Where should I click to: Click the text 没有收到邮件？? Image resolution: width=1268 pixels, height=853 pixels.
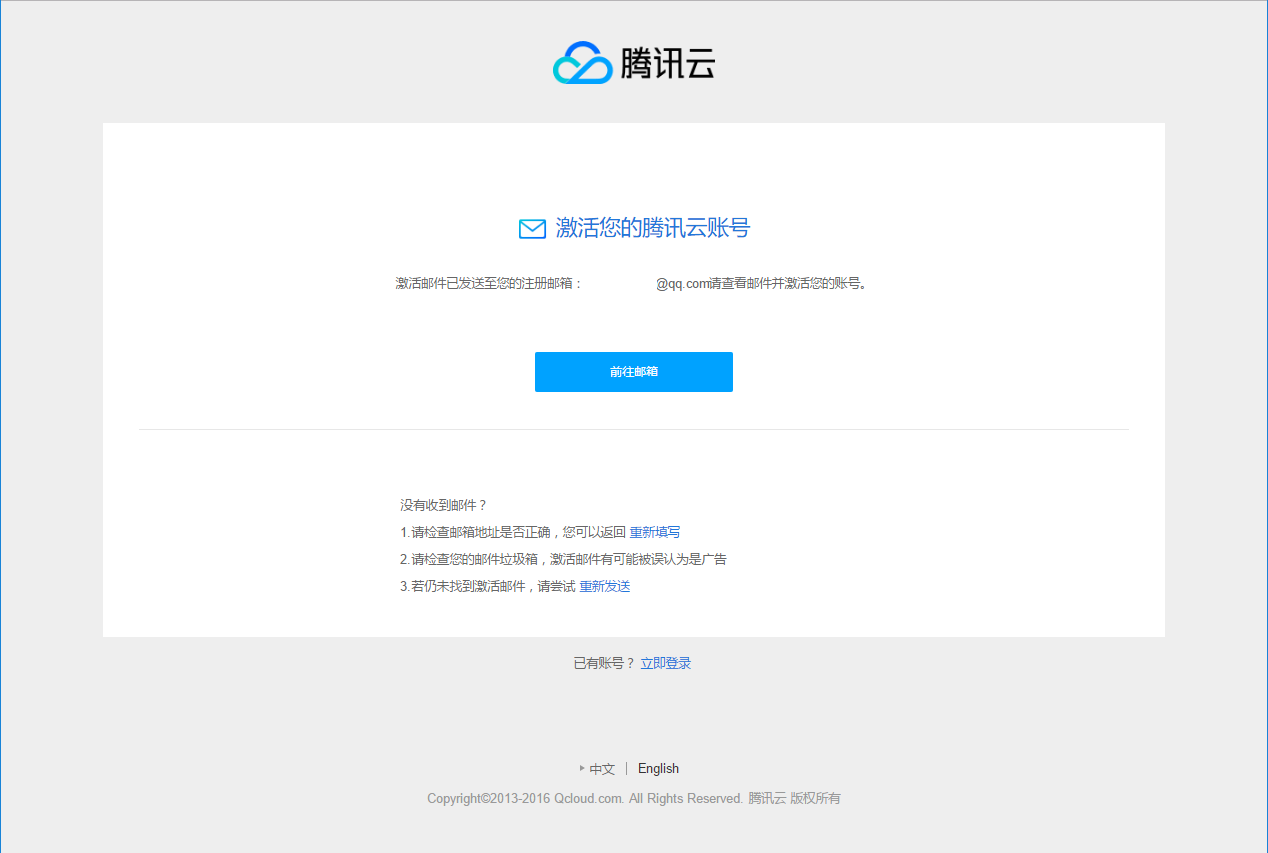click(444, 505)
